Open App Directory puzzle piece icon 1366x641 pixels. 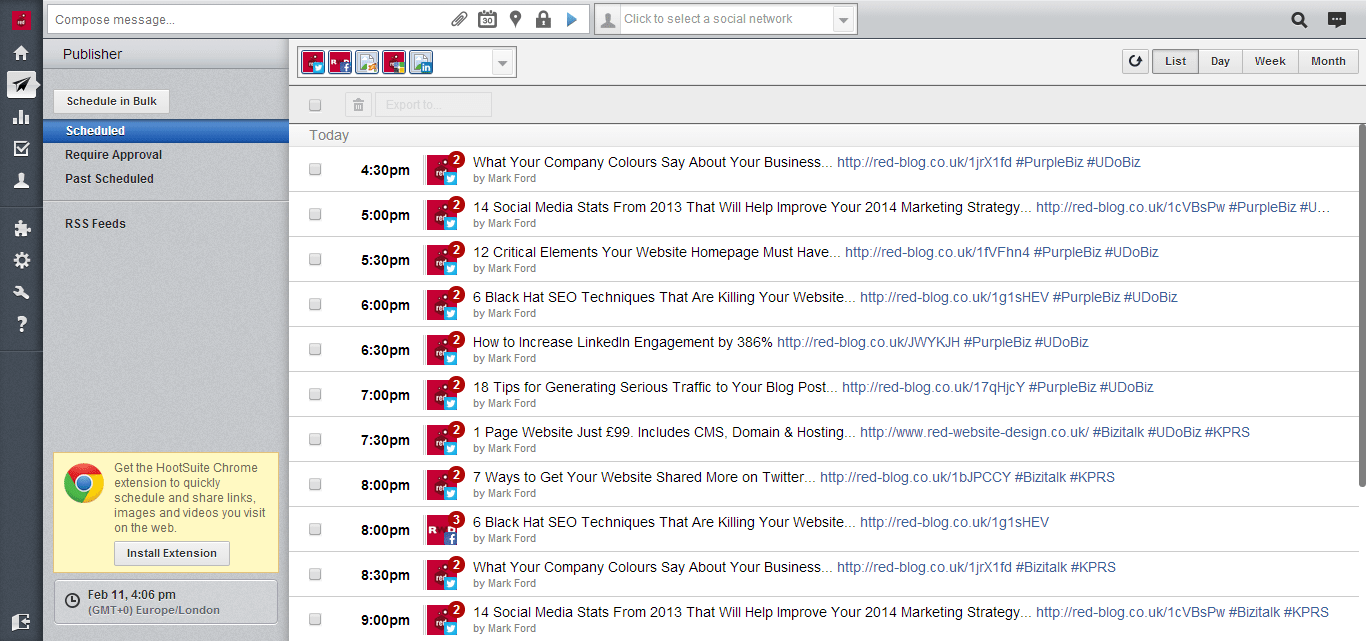pos(21,228)
